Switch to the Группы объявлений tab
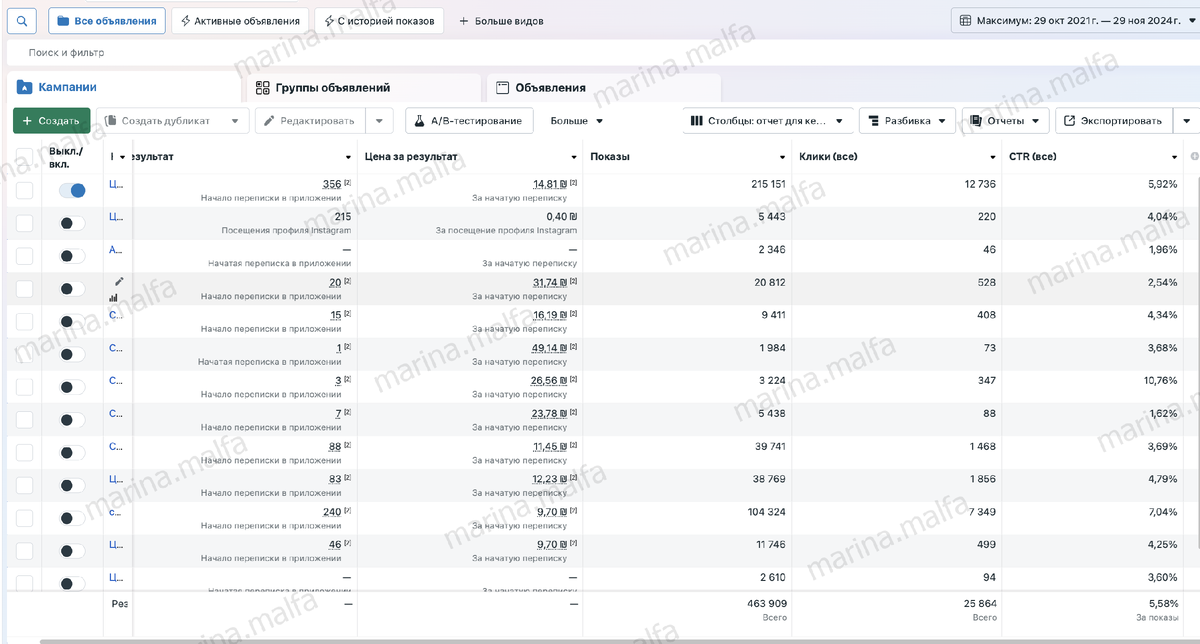Screen dimensions: 1200x644 pos(364,88)
